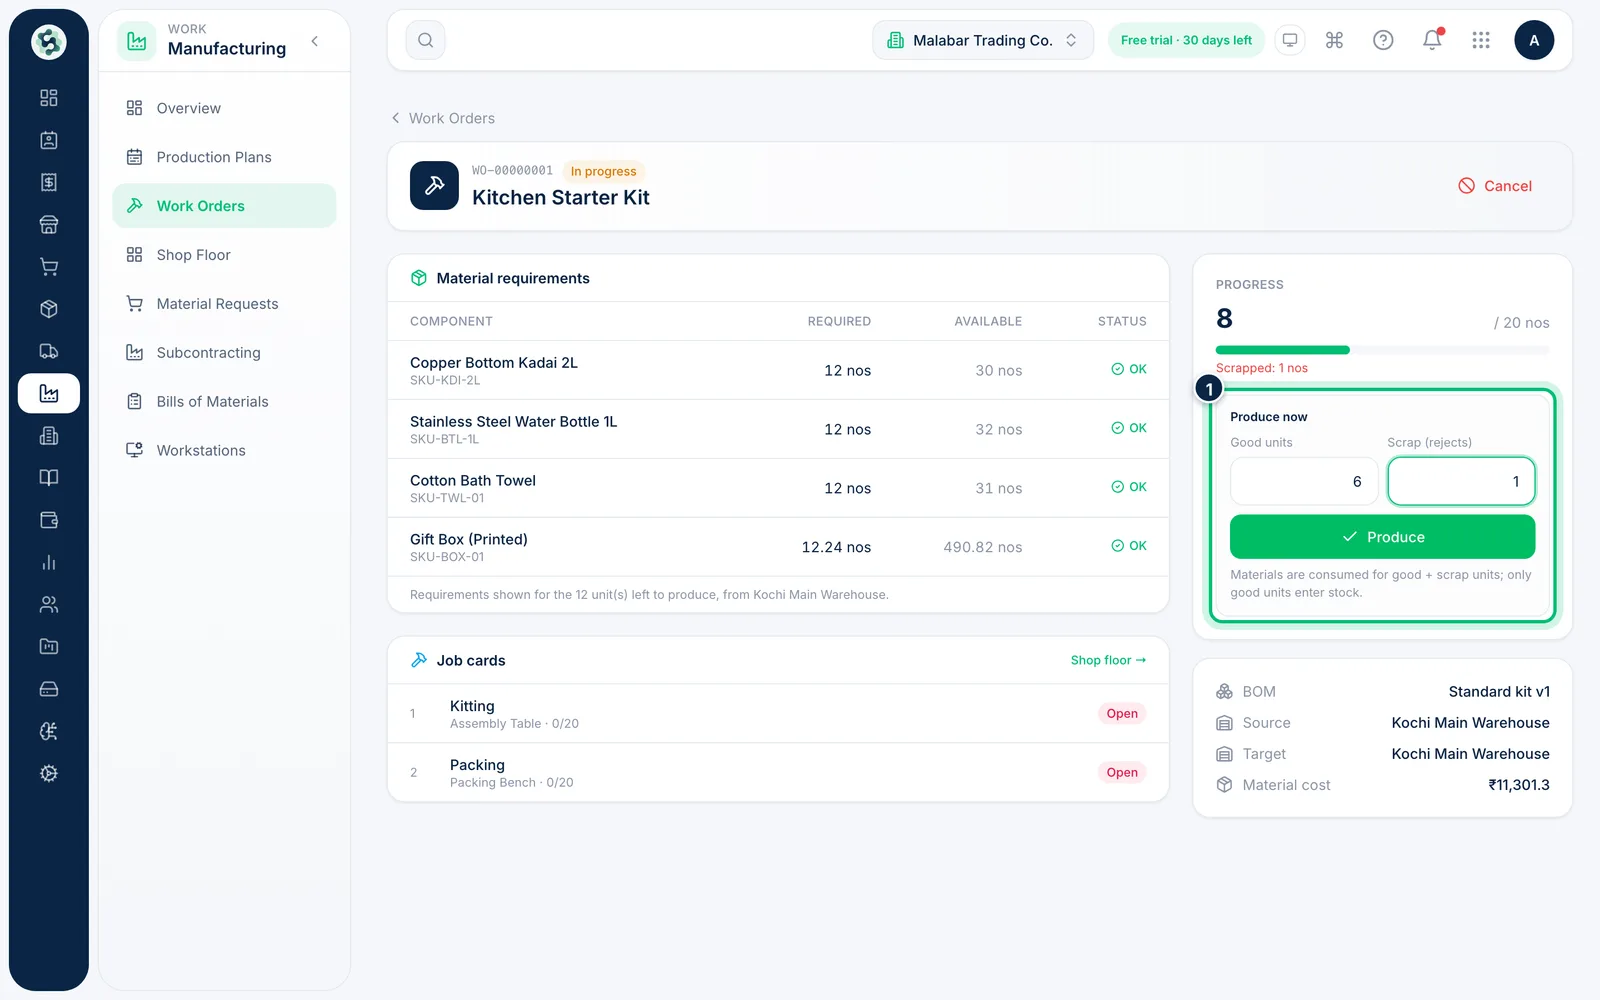Open the Packing job card row
This screenshot has width=1600, height=1000.
coord(778,773)
